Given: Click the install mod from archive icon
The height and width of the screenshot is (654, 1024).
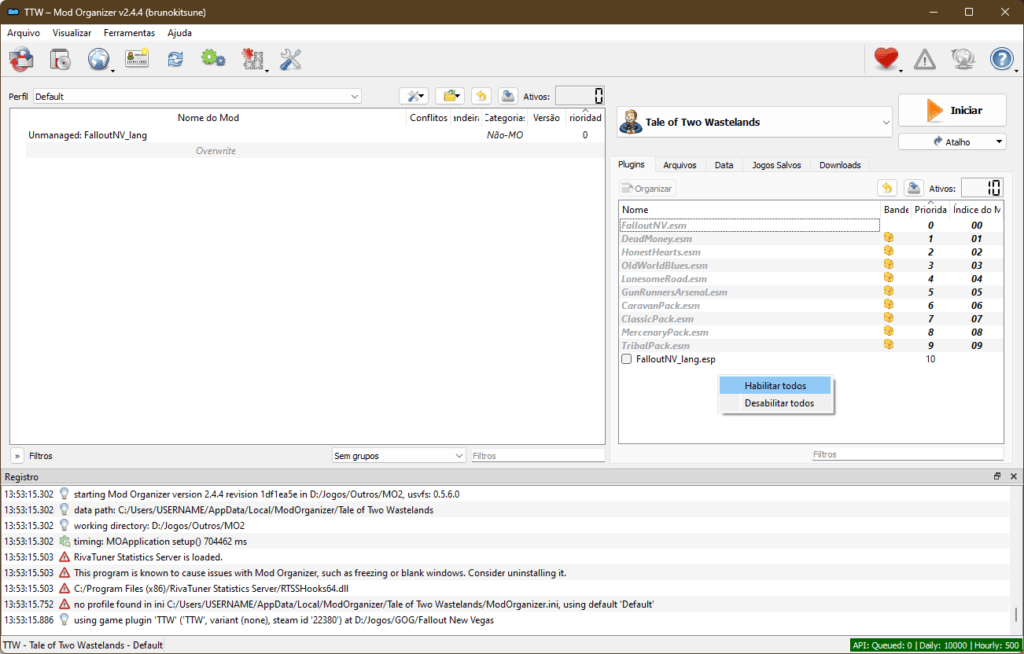Looking at the screenshot, I should tap(60, 60).
